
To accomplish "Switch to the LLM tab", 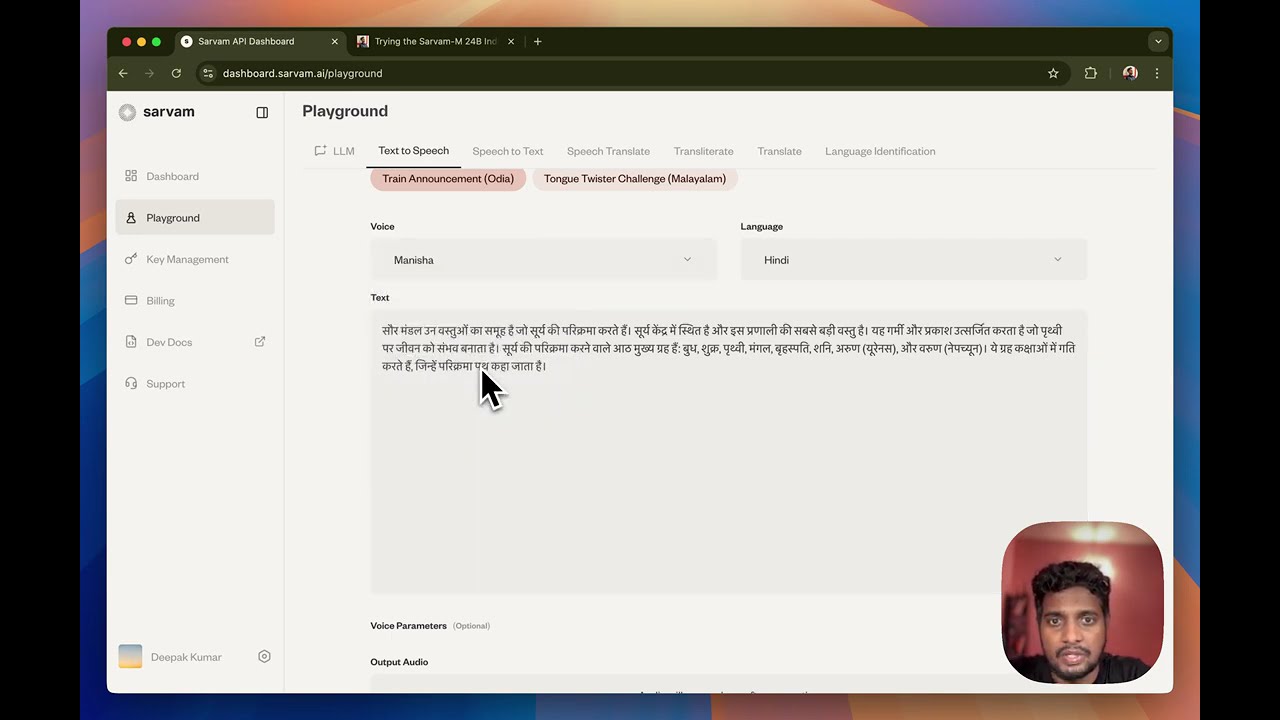I will click(x=334, y=151).
